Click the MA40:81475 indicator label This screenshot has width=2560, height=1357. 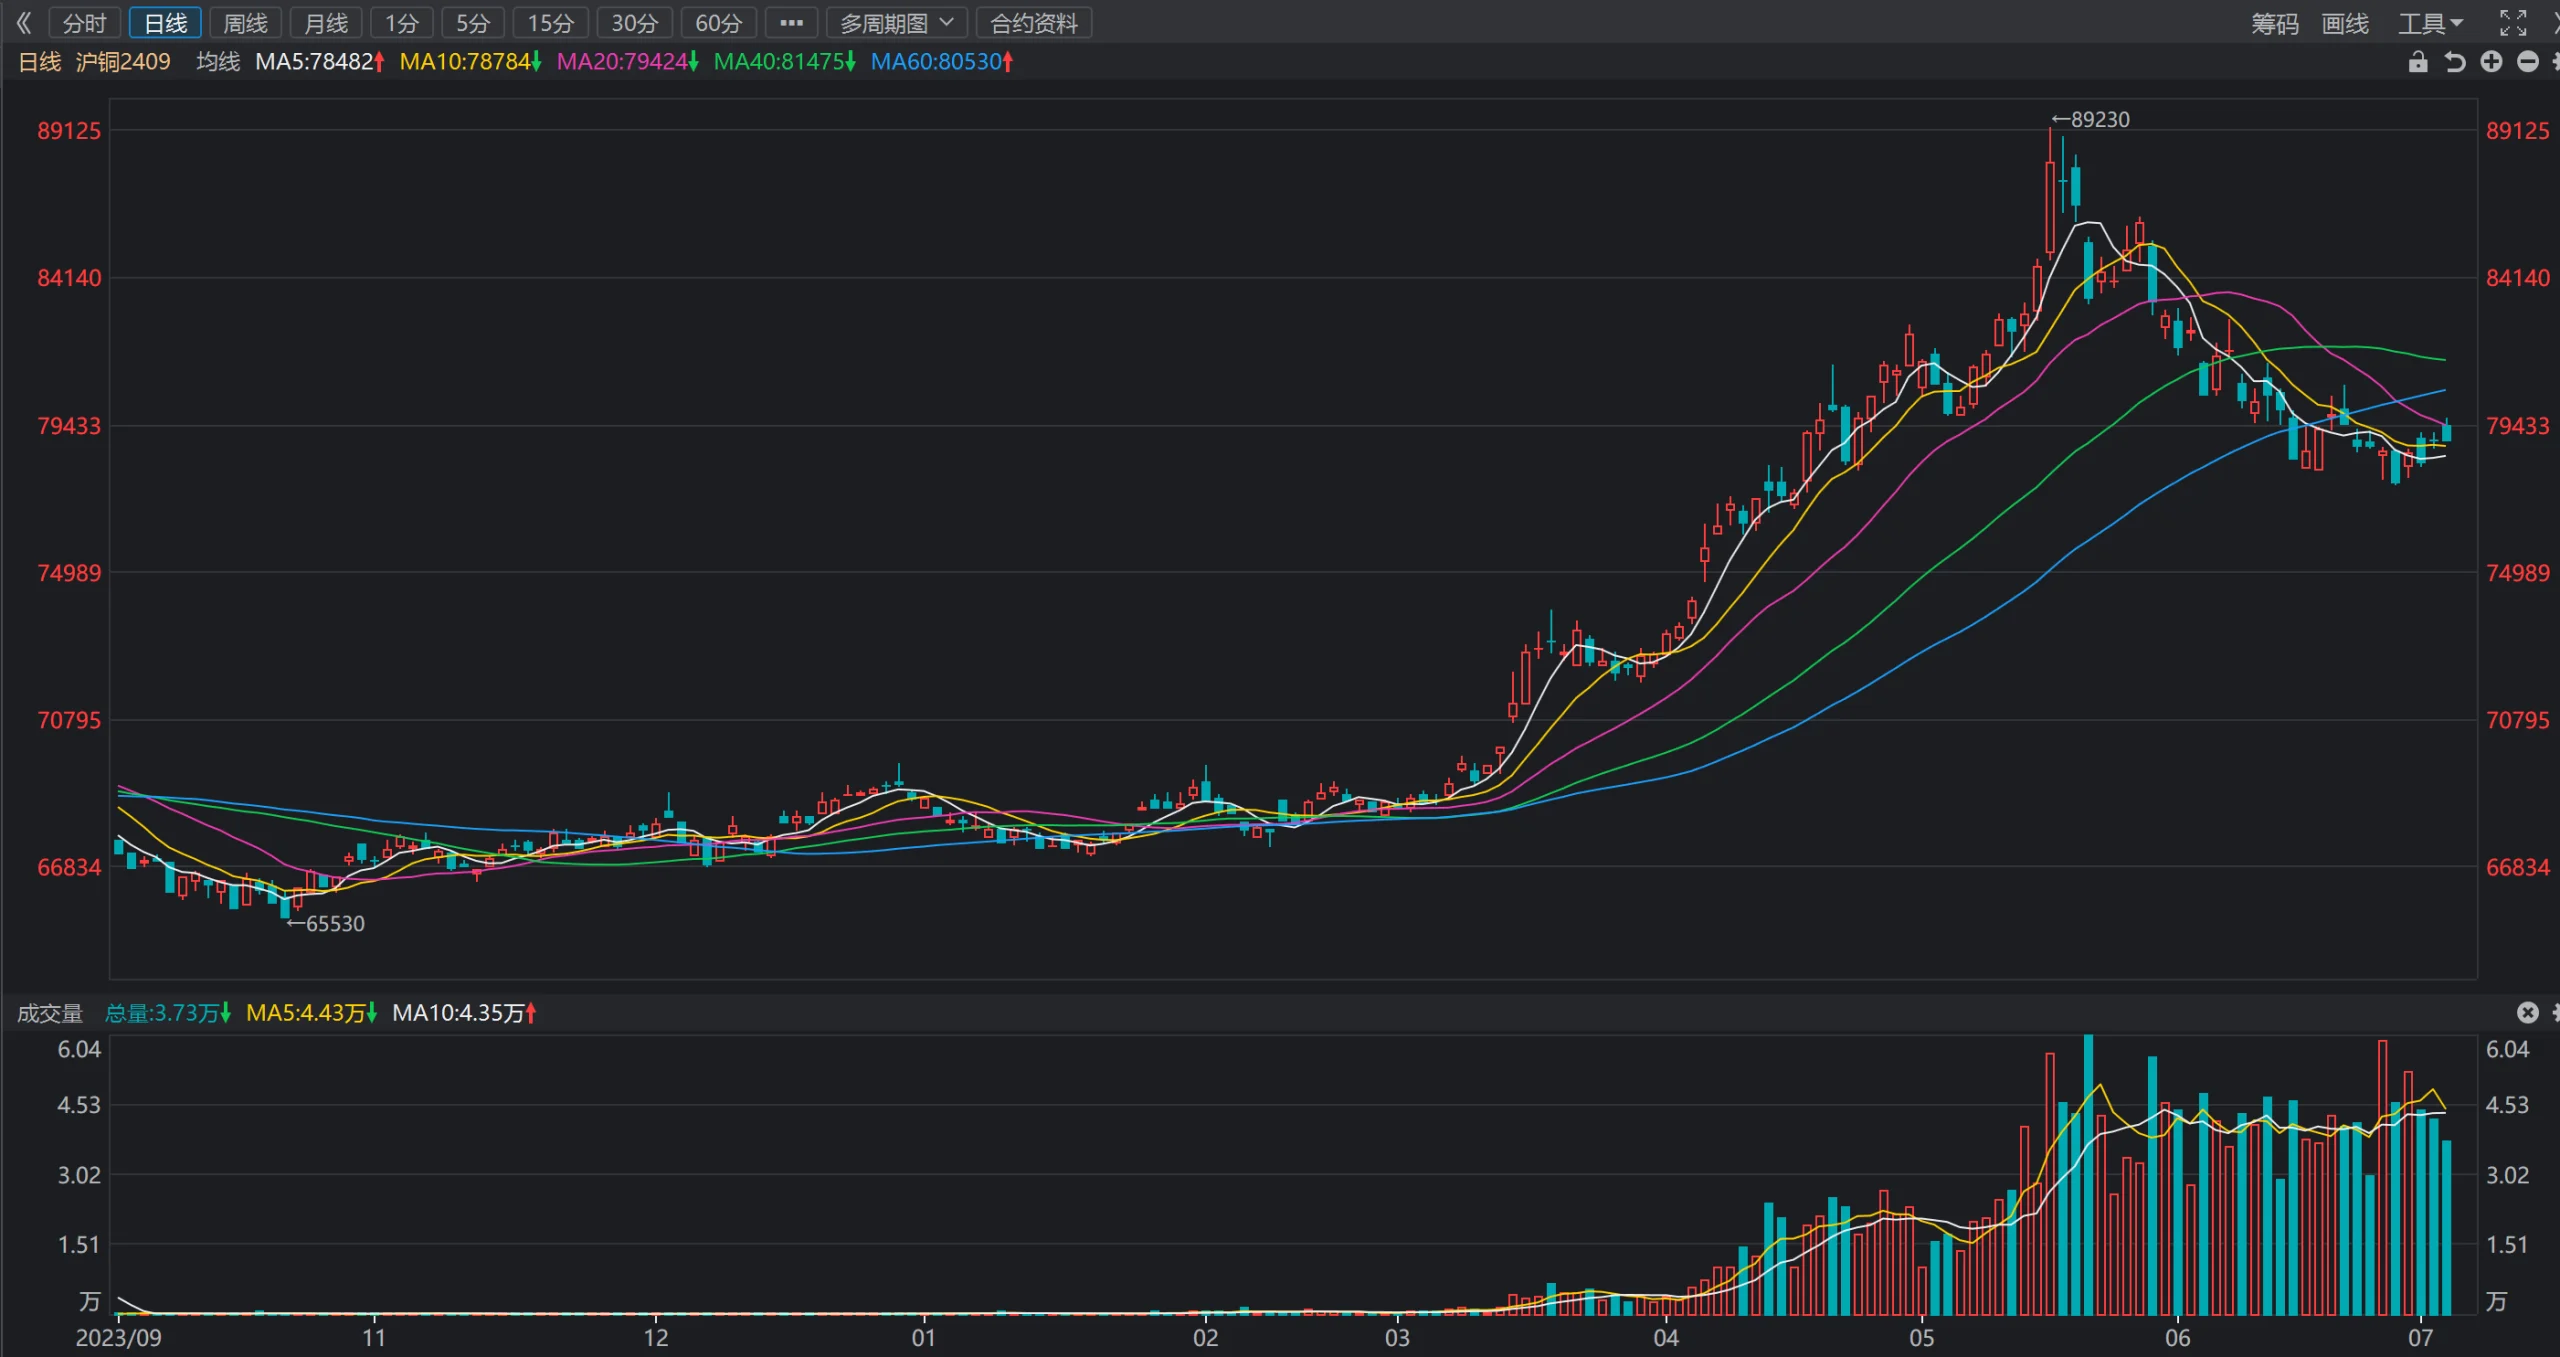click(785, 62)
